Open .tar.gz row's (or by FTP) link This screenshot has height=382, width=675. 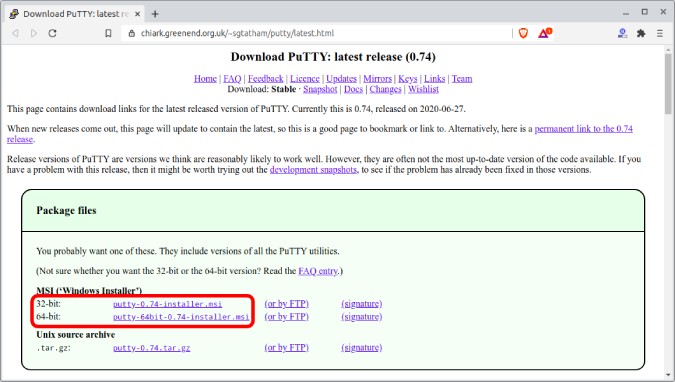tap(287, 348)
